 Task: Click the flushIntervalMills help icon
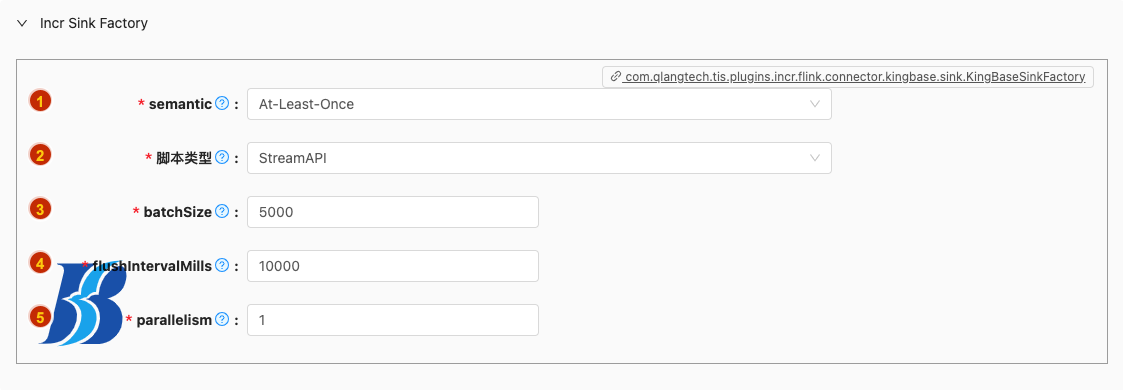click(222, 265)
